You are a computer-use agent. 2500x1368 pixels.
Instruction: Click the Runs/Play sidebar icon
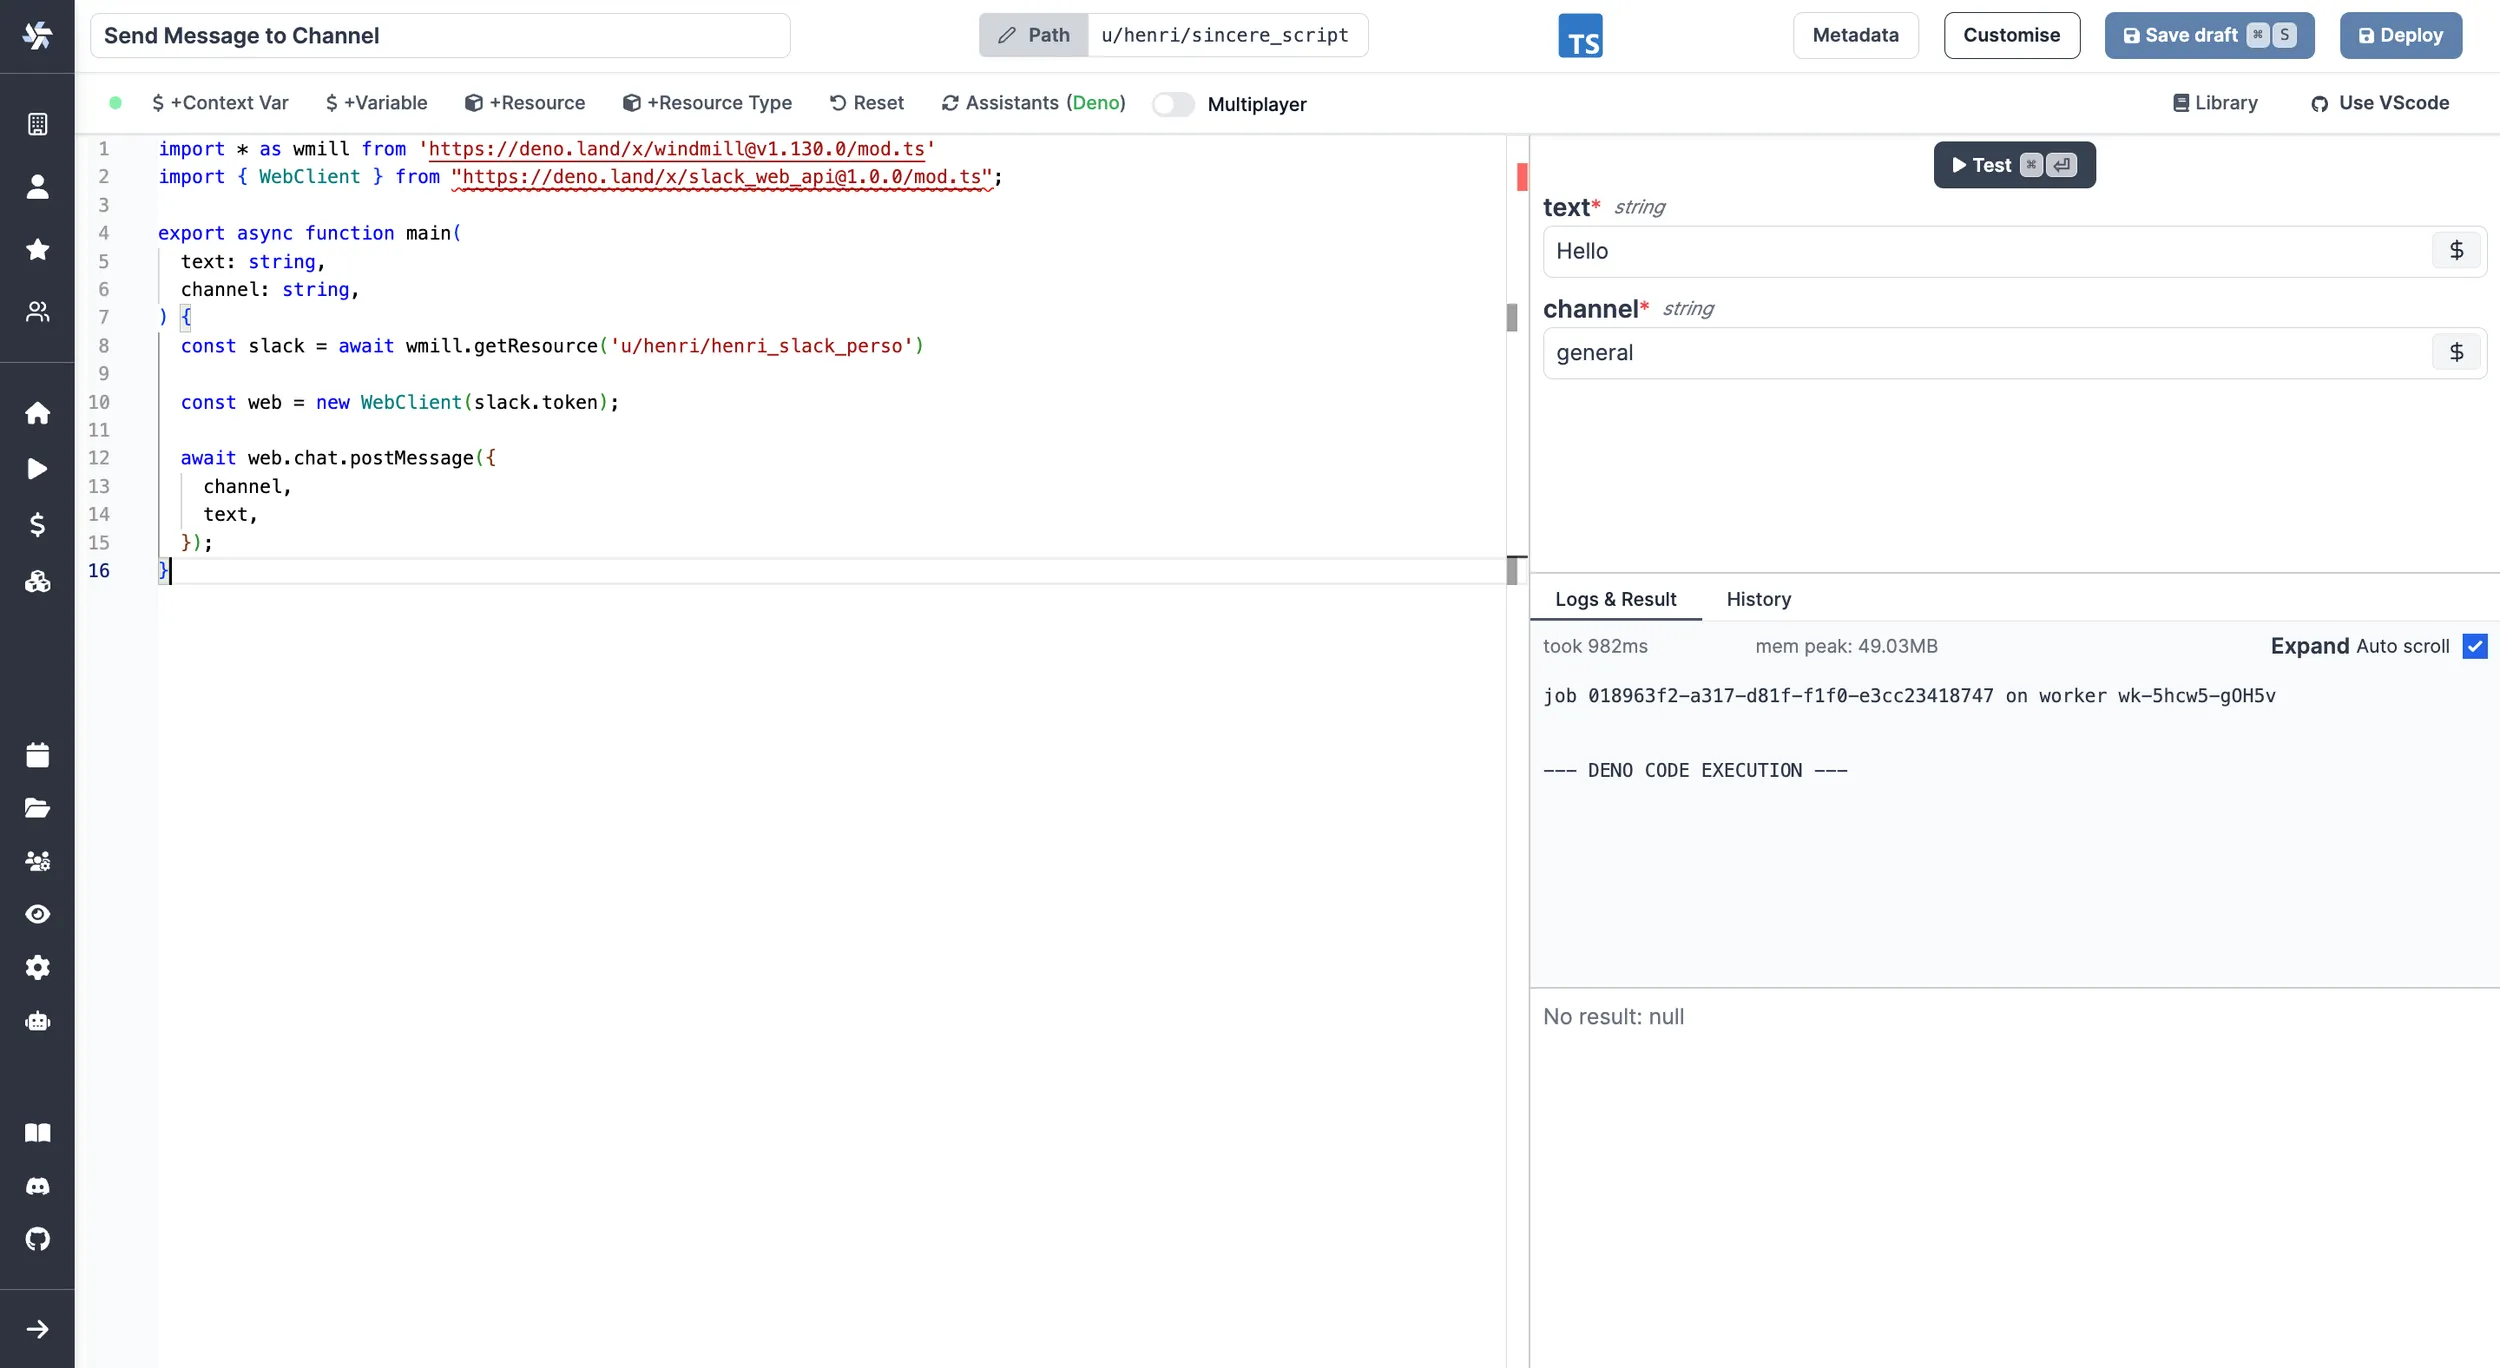[x=37, y=468]
